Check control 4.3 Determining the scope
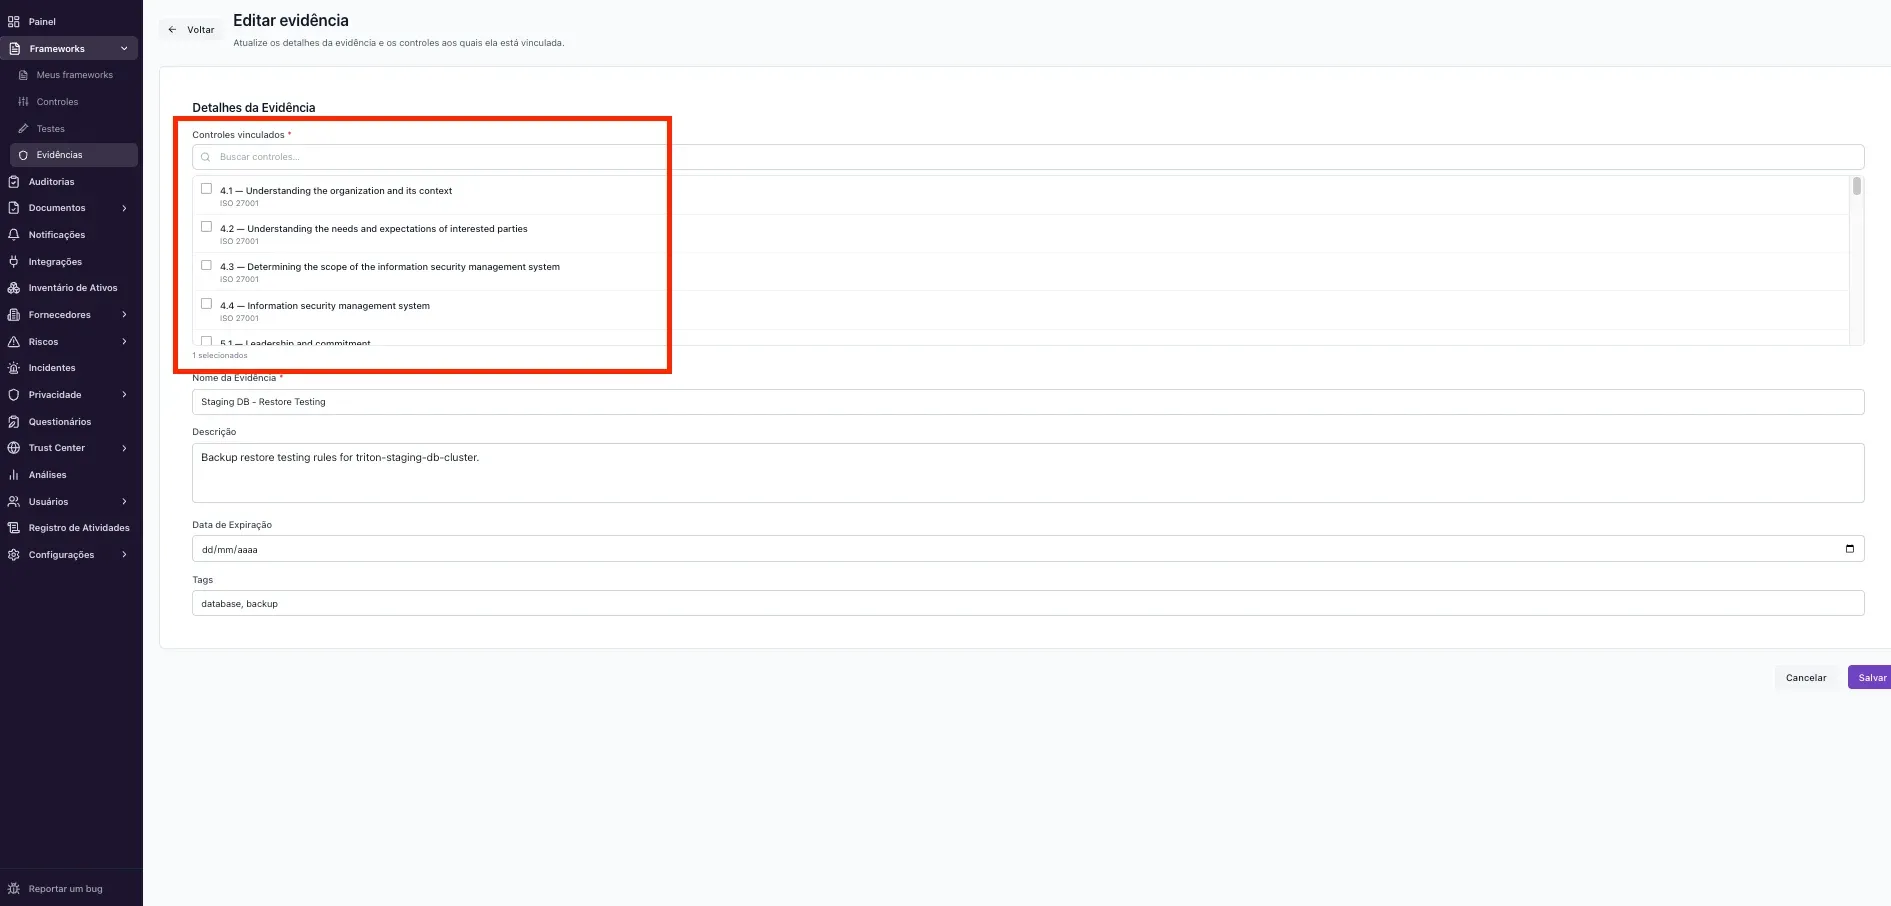 (x=206, y=265)
